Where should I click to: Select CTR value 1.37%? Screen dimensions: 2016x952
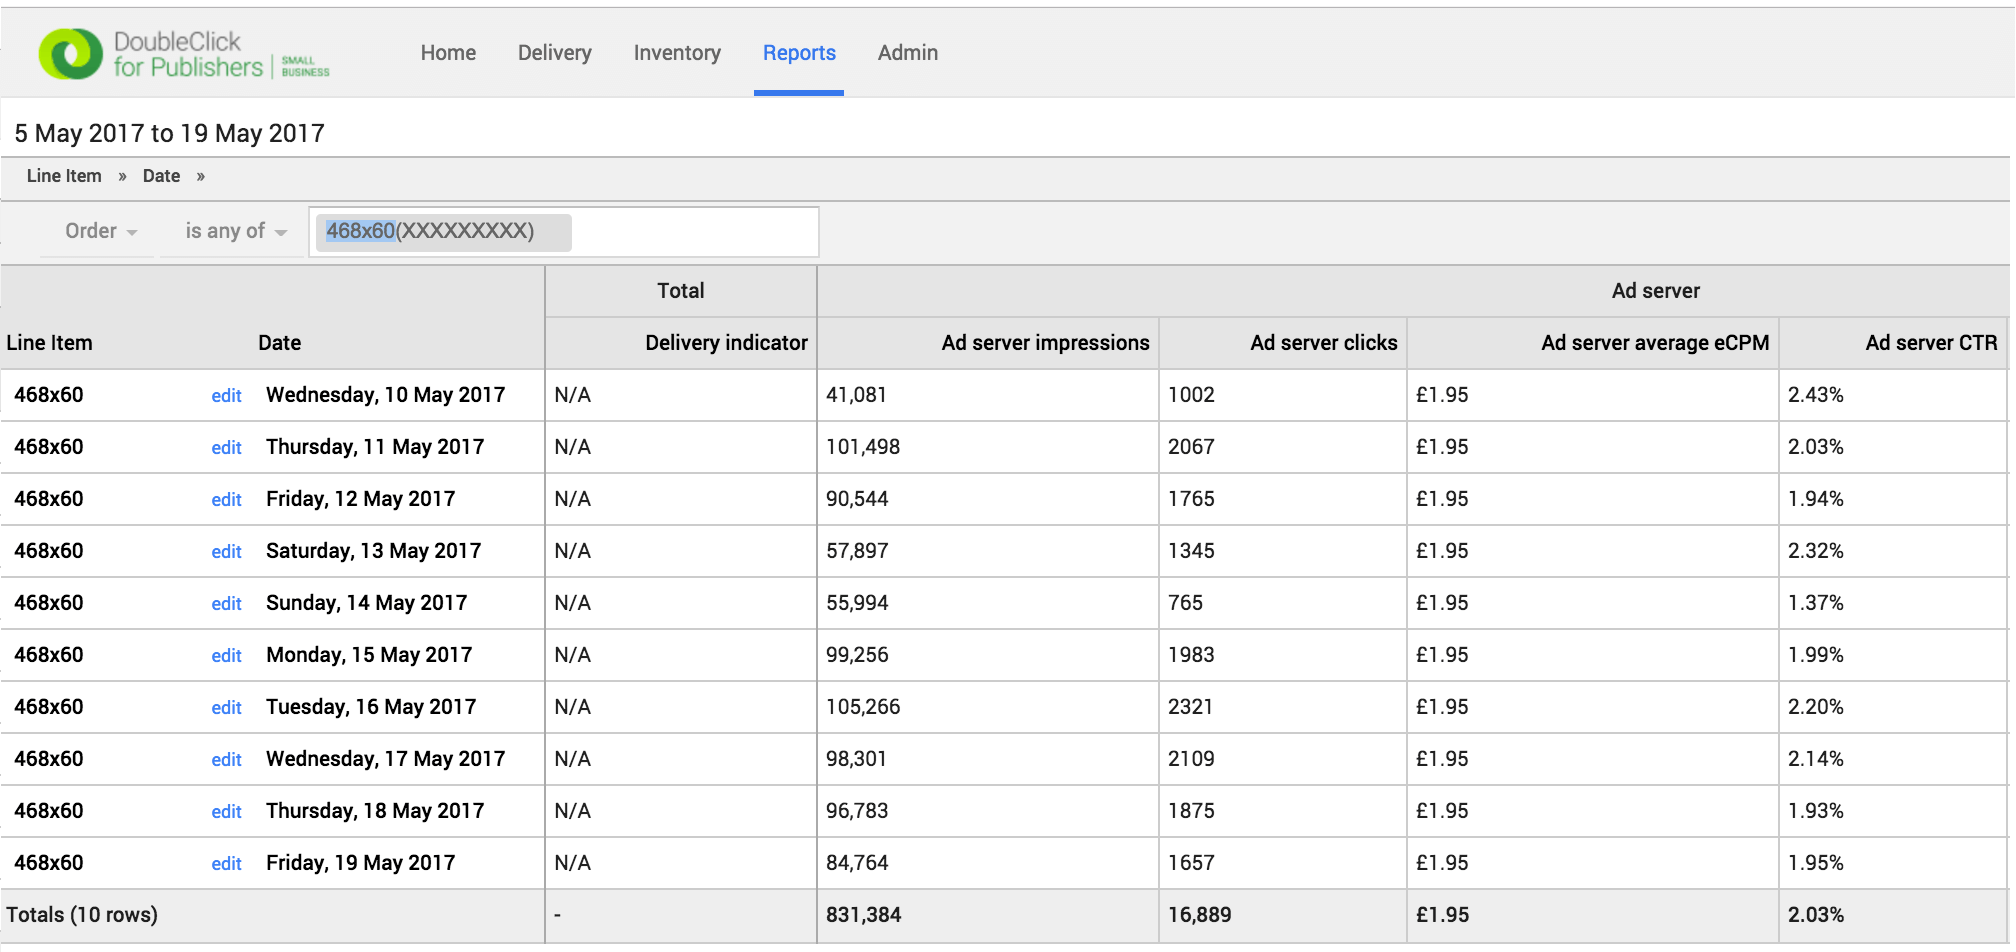click(1815, 603)
